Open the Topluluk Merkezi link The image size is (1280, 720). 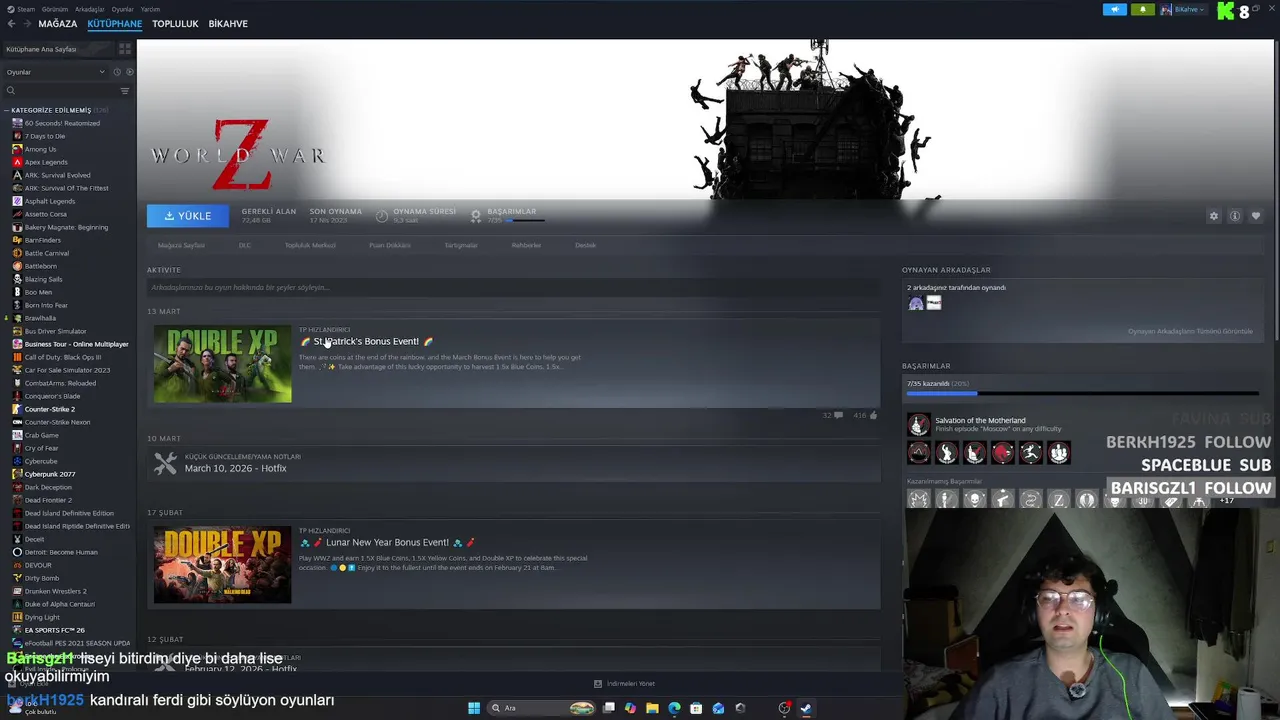310,245
